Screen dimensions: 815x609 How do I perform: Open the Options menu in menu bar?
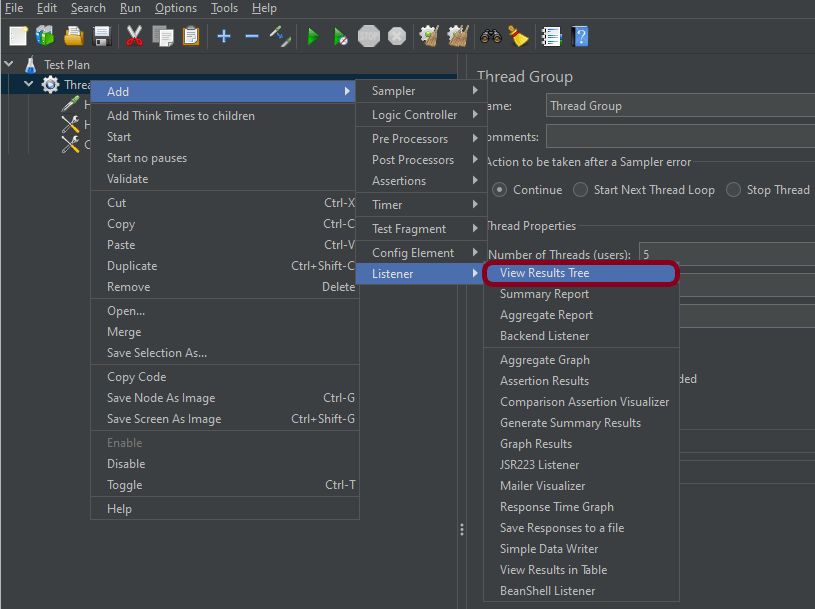click(175, 8)
